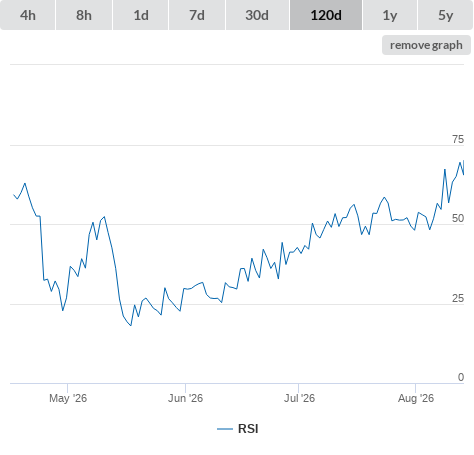Choose the 1d range tab

click(141, 15)
